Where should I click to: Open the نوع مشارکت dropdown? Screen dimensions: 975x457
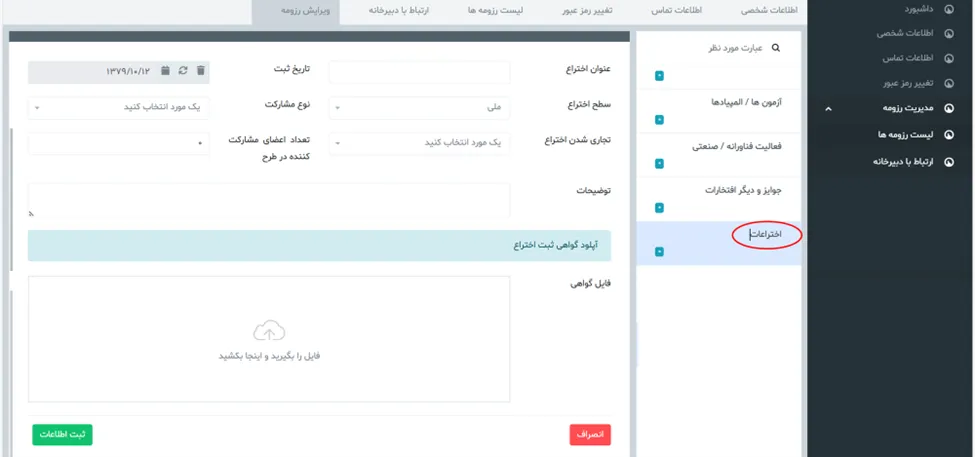tap(118, 106)
